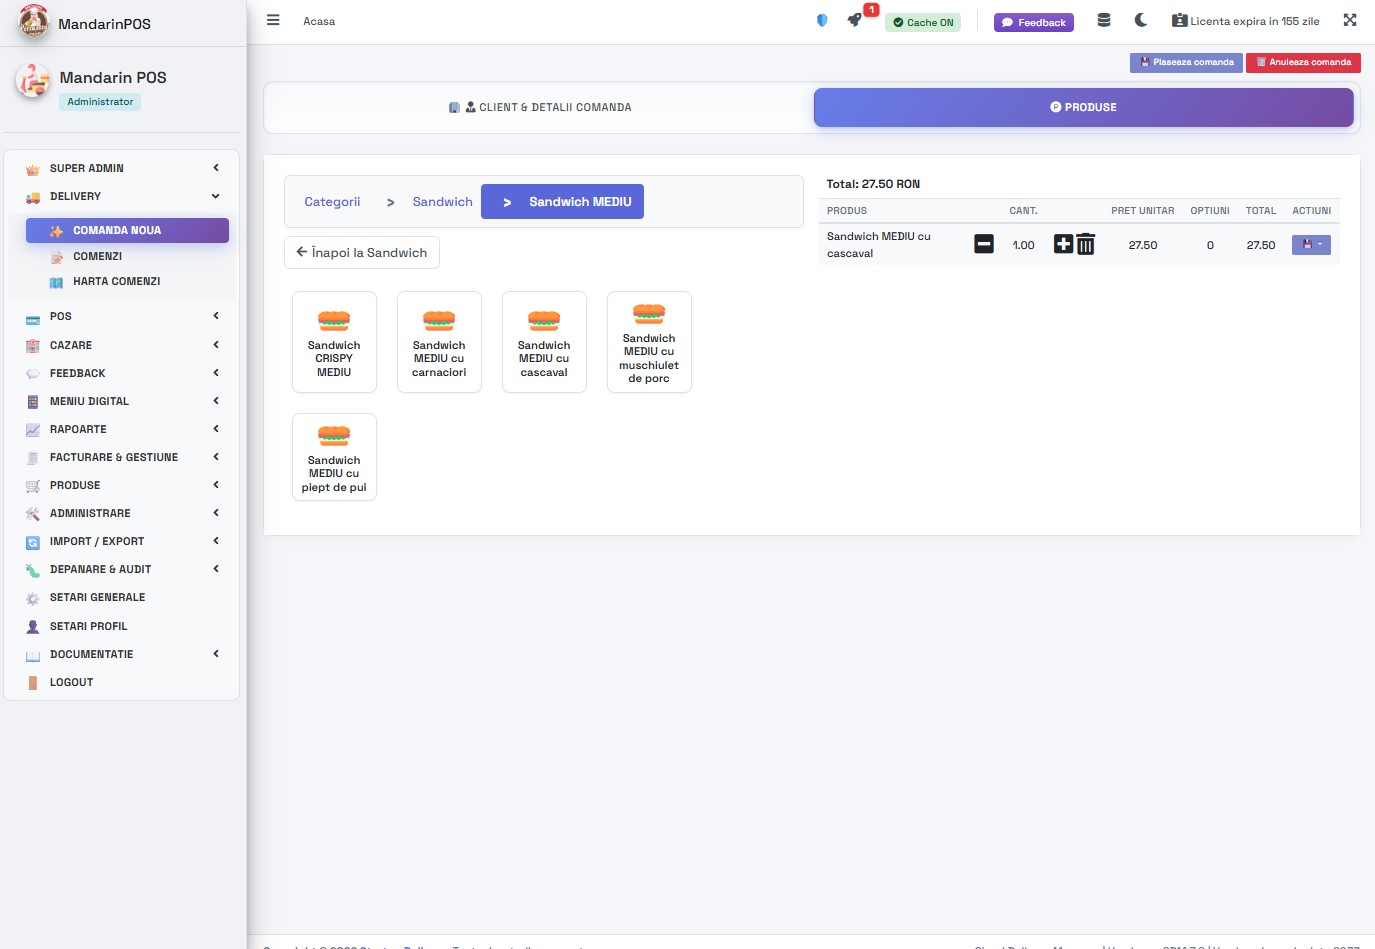This screenshot has height=949, width=1375.
Task: Expand the POS sidebar menu
Action: point(120,316)
